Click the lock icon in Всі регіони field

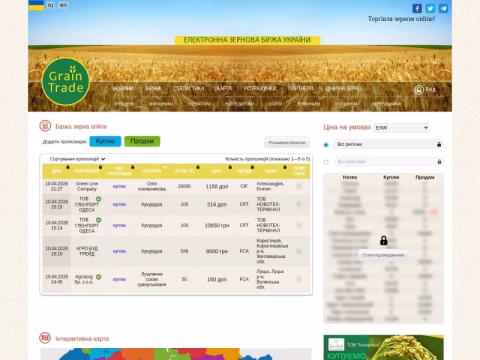(439, 144)
